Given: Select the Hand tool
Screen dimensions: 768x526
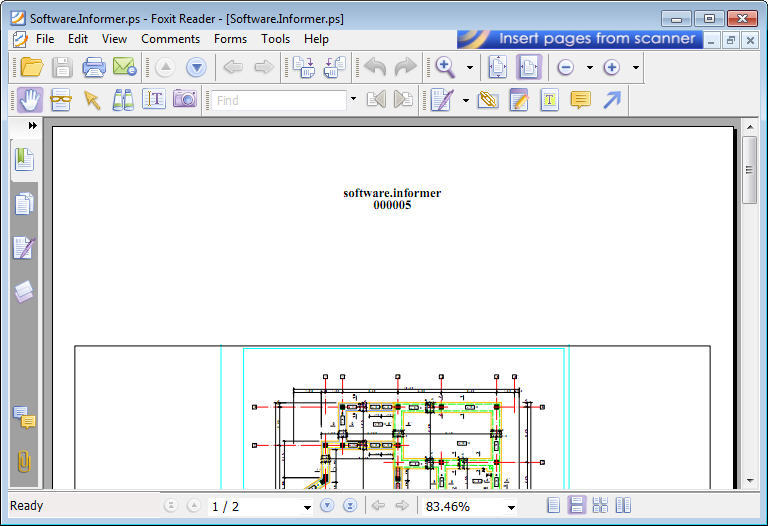Looking at the screenshot, I should point(28,99).
